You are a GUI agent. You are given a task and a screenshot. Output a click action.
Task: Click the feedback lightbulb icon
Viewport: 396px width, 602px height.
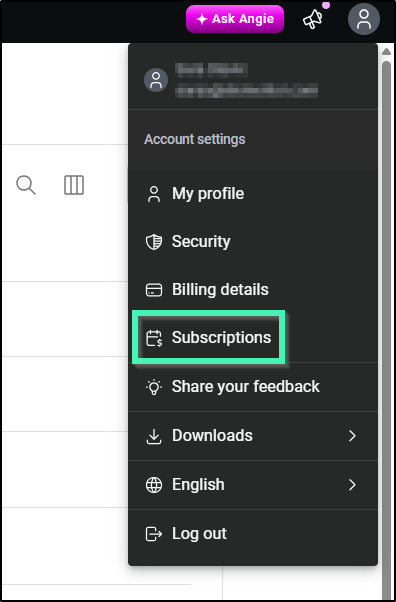[154, 387]
